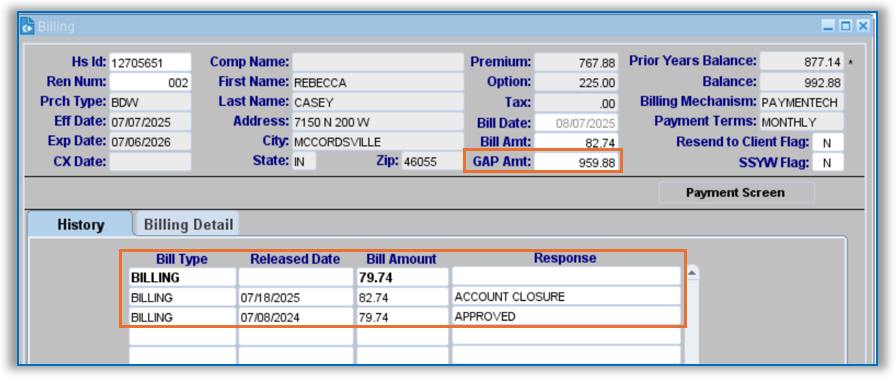
Task: Click released date 07/08/2024
Action: click(295, 316)
